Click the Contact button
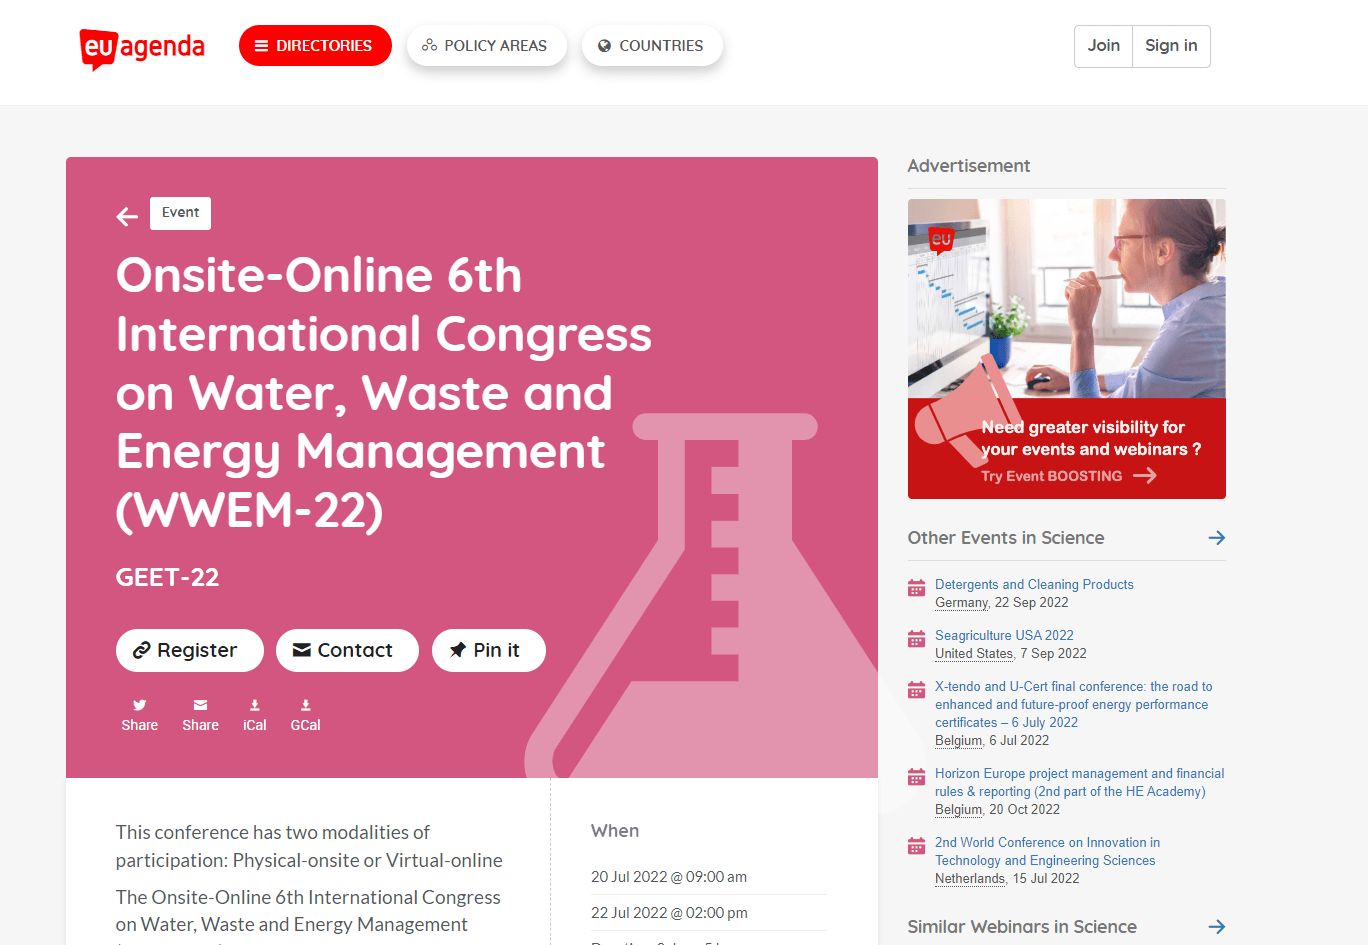This screenshot has width=1368, height=945. [x=347, y=650]
